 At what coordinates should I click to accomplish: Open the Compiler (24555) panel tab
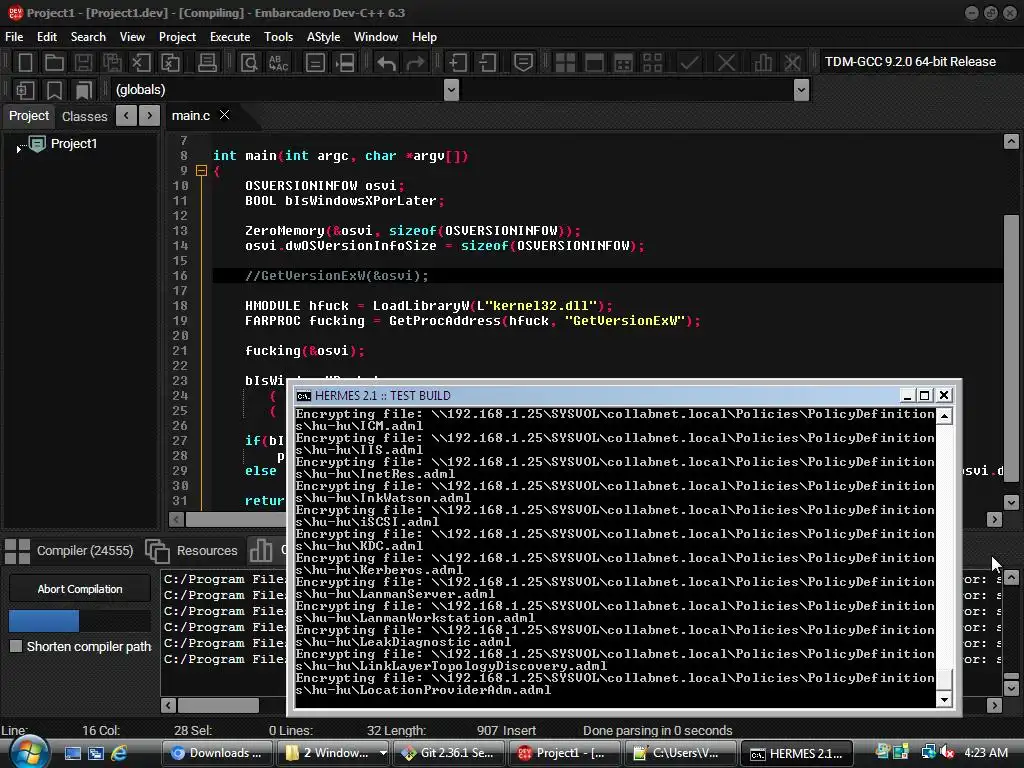[69, 551]
